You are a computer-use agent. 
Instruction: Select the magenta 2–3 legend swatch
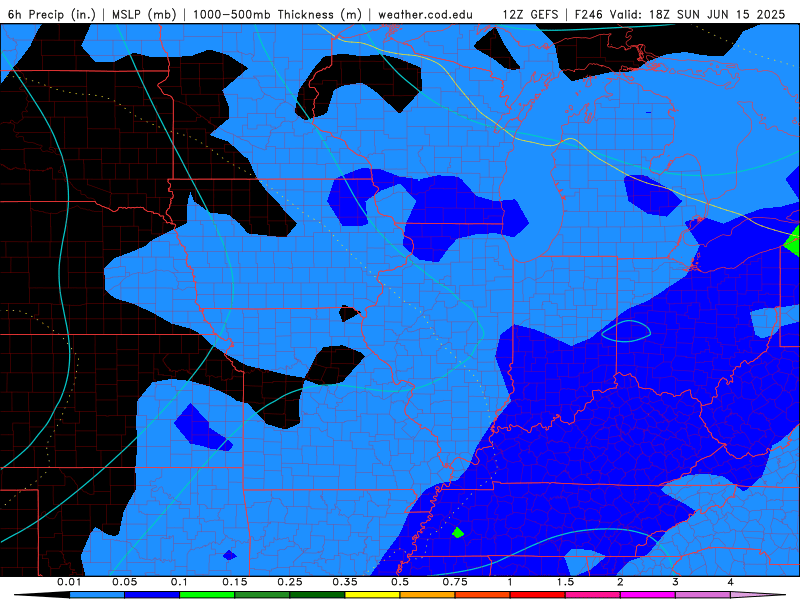point(648,595)
